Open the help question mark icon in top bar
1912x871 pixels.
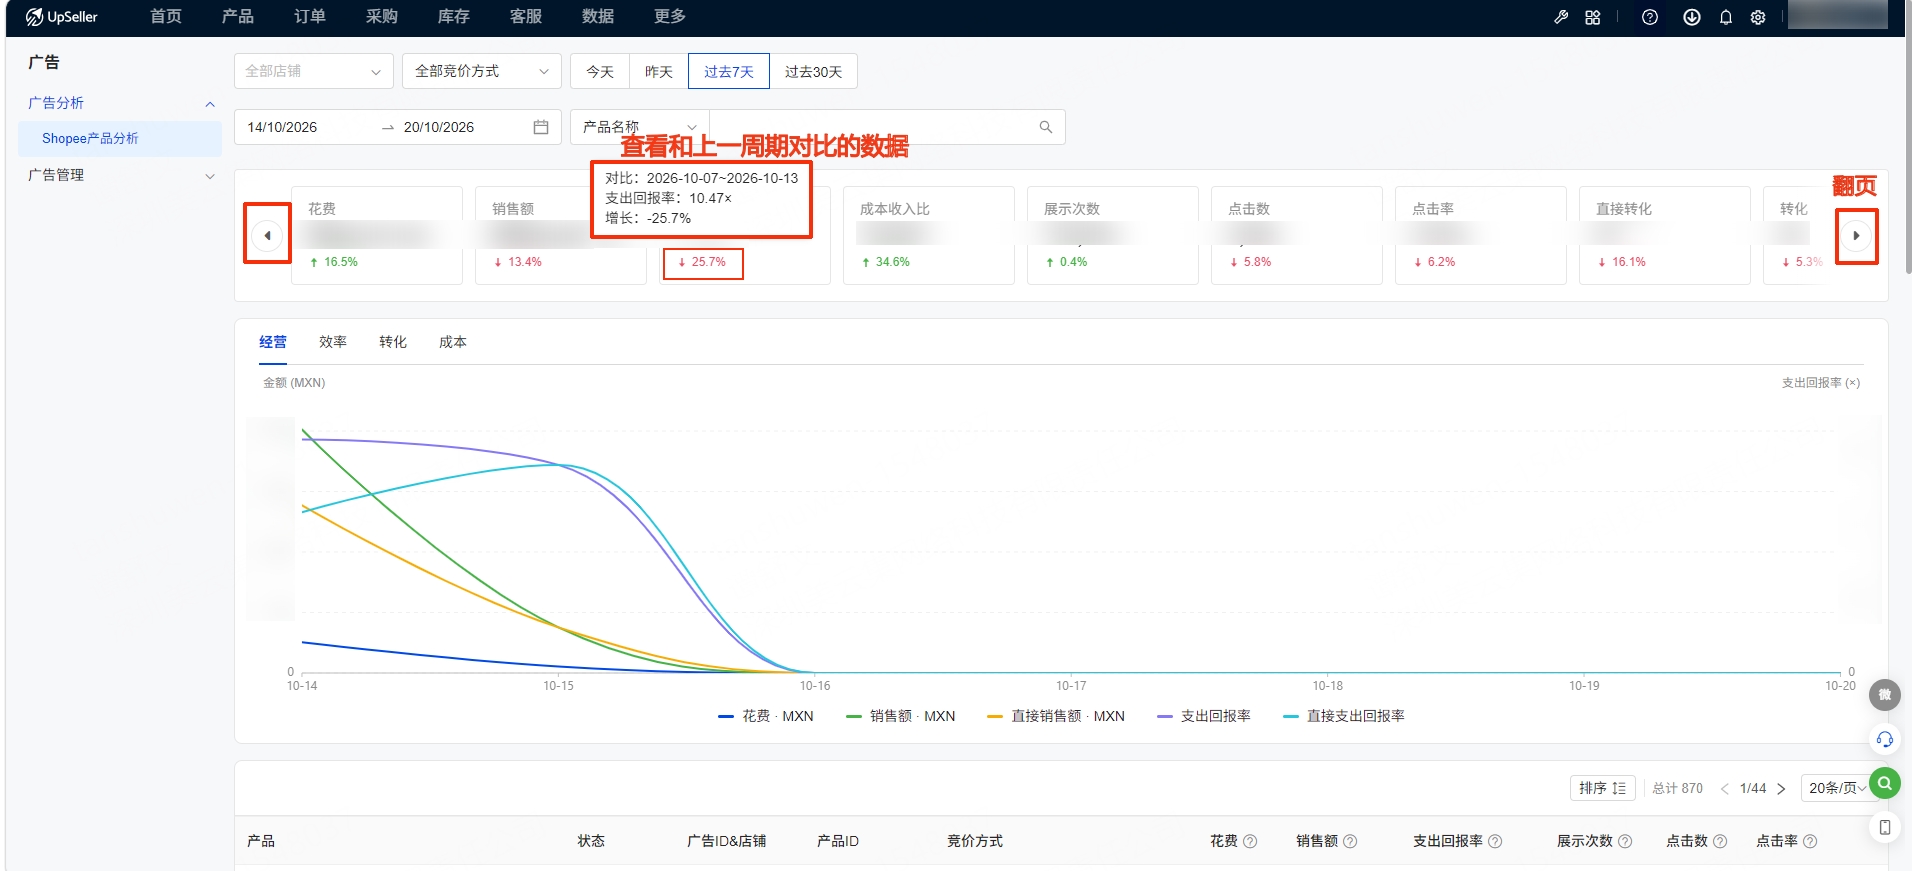pos(1650,17)
